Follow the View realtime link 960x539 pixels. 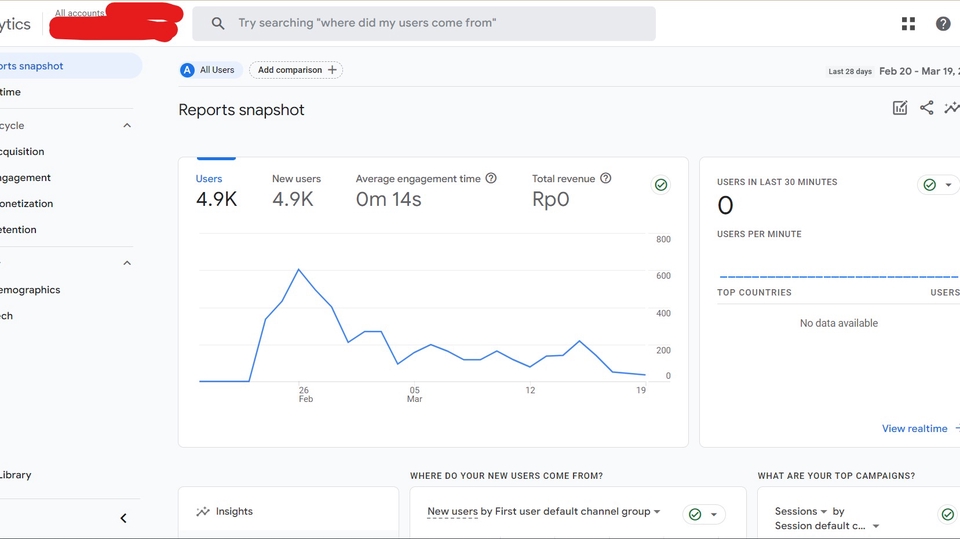point(915,429)
